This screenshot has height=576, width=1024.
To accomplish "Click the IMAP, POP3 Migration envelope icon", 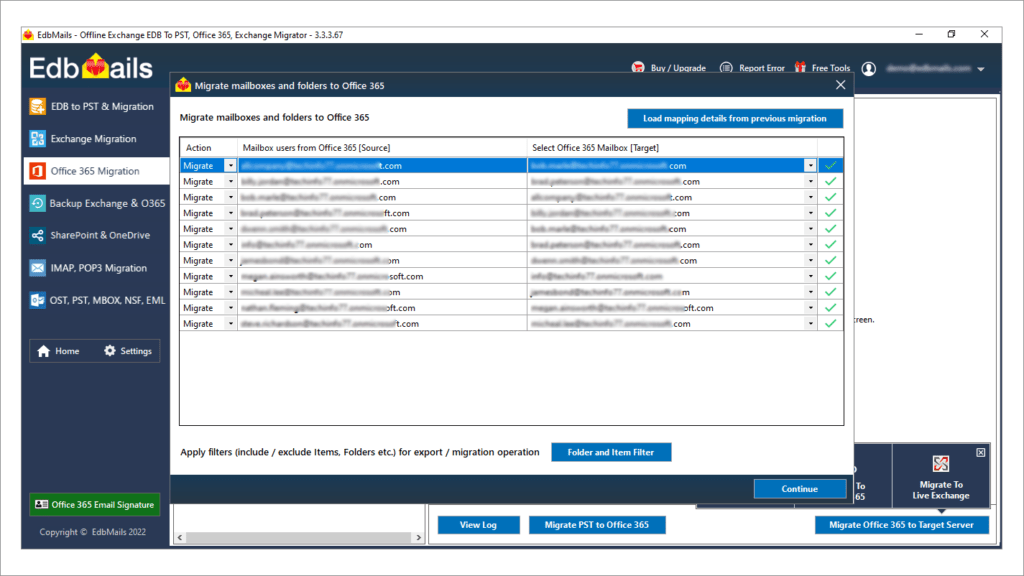I will tap(37, 268).
